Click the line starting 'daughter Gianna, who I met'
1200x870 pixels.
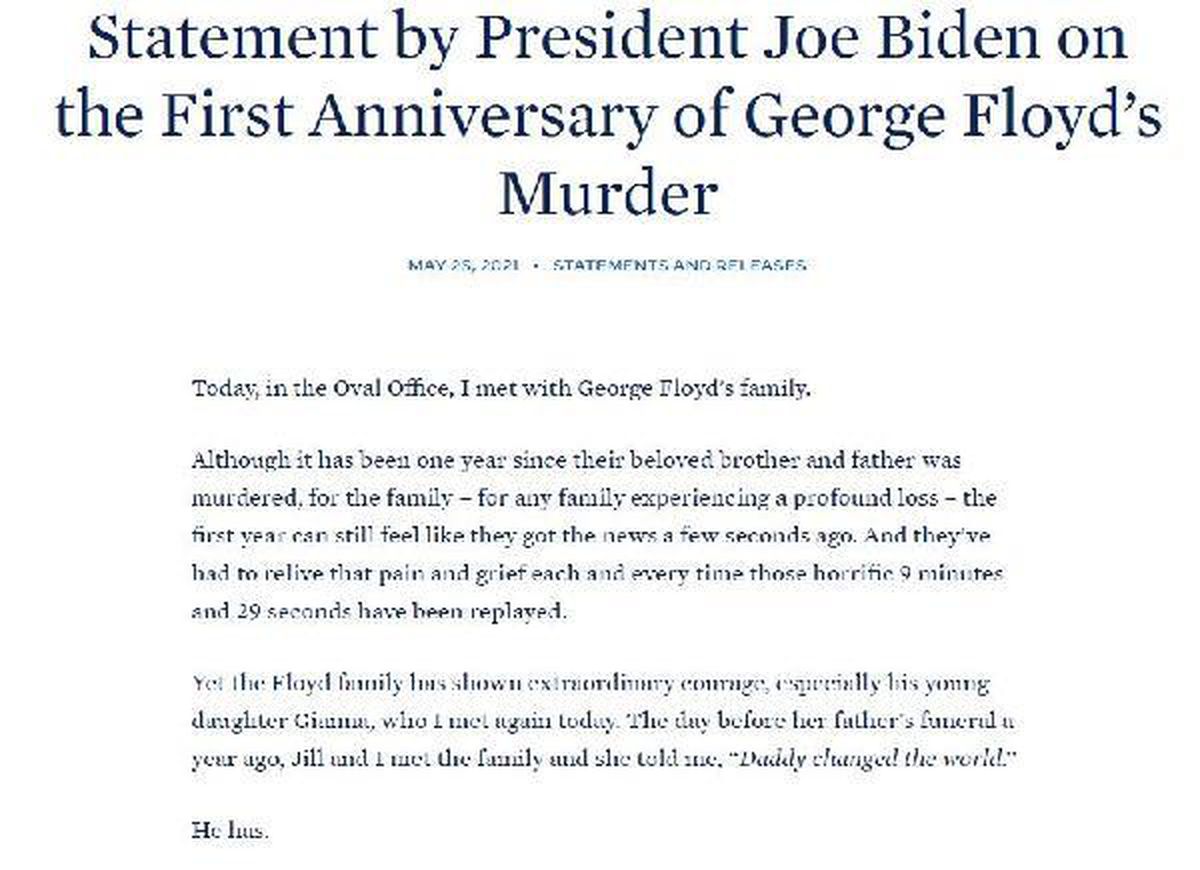(x=603, y=721)
